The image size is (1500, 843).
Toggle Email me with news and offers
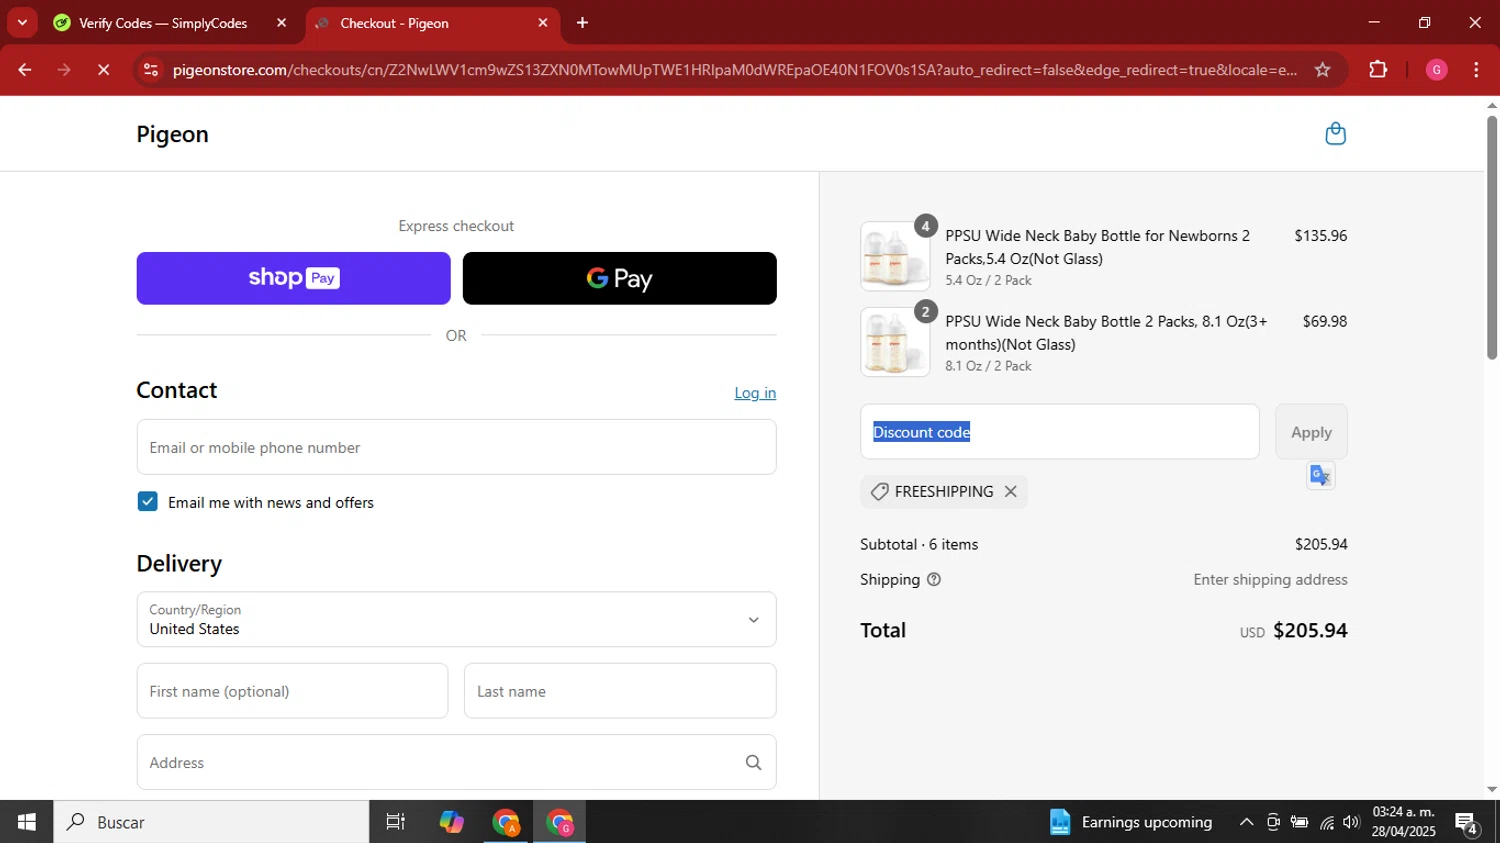(147, 502)
